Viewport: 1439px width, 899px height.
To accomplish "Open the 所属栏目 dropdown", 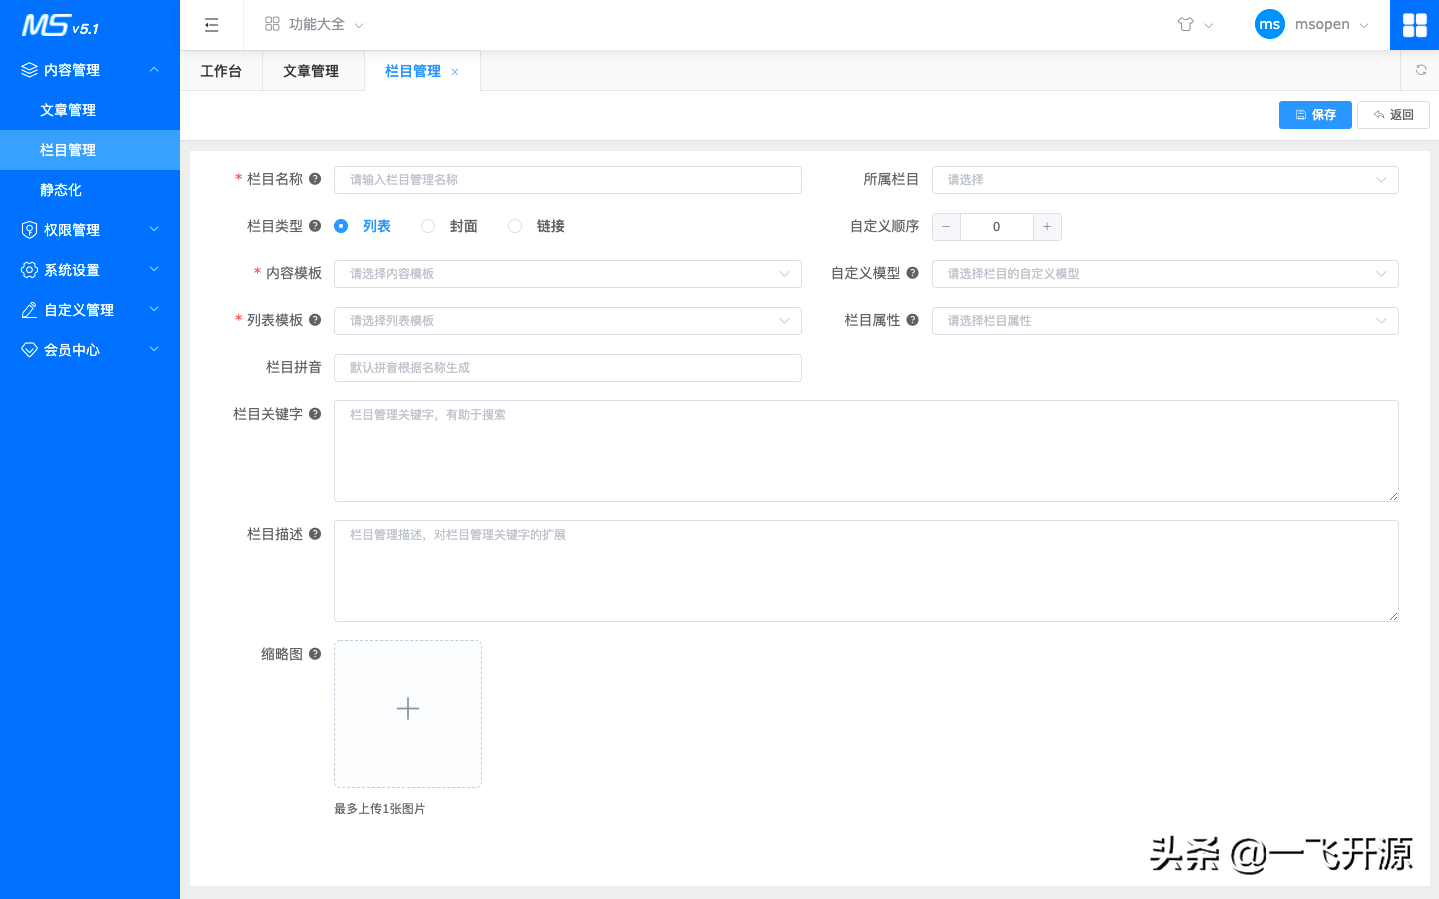I will 1165,180.
